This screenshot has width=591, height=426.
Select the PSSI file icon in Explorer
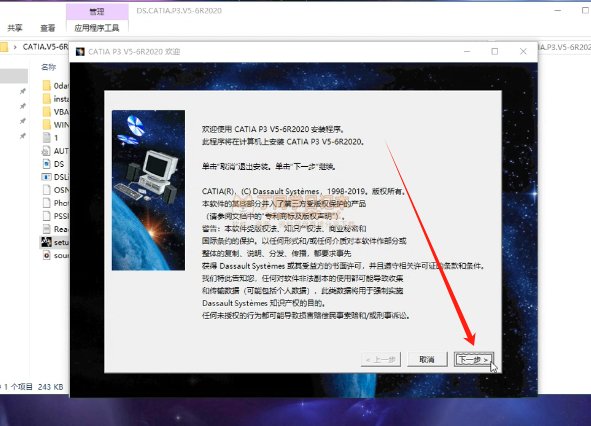click(46, 216)
